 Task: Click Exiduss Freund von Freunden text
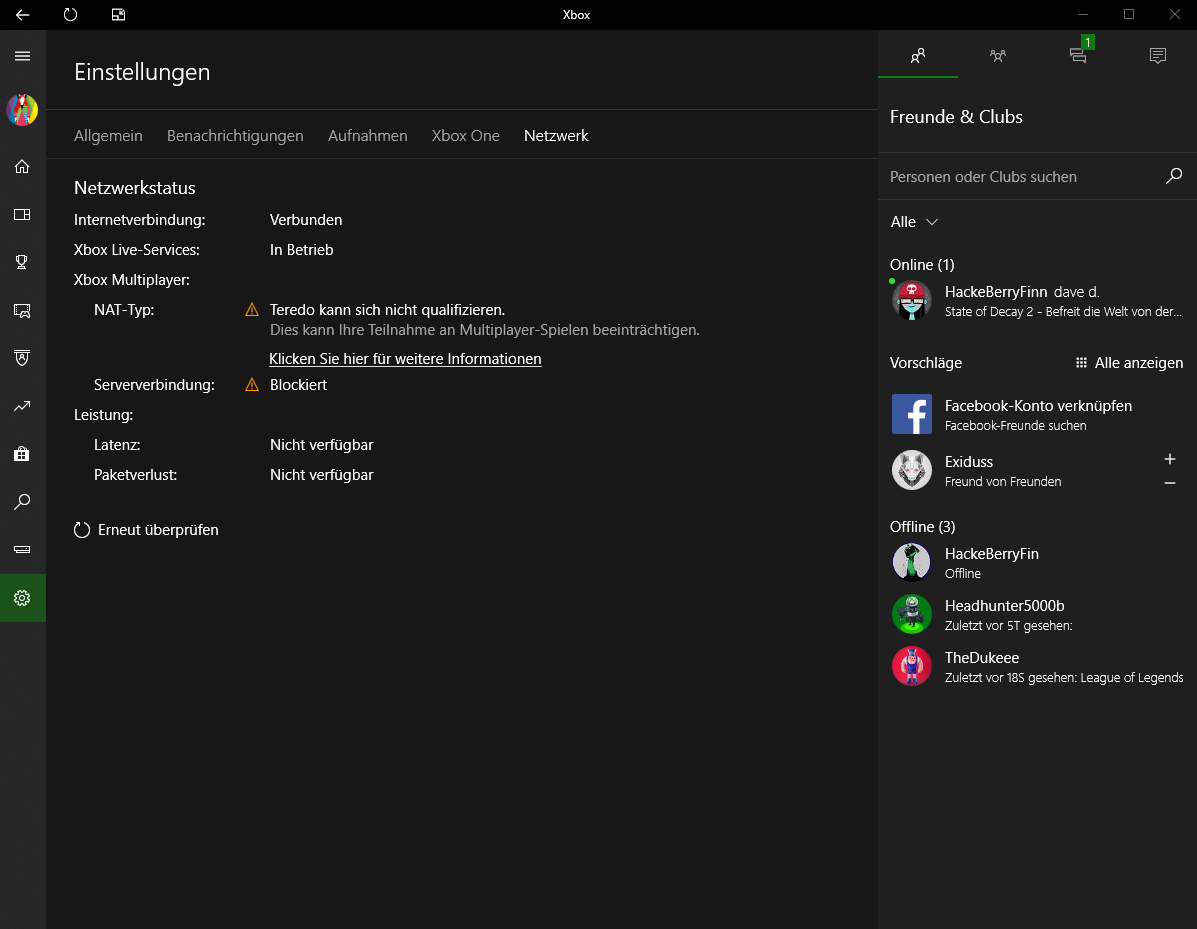pyautogui.click(x=1003, y=482)
